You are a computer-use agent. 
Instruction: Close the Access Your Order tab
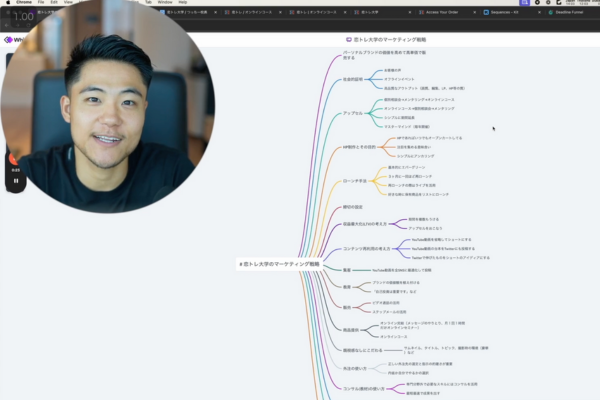point(474,12)
